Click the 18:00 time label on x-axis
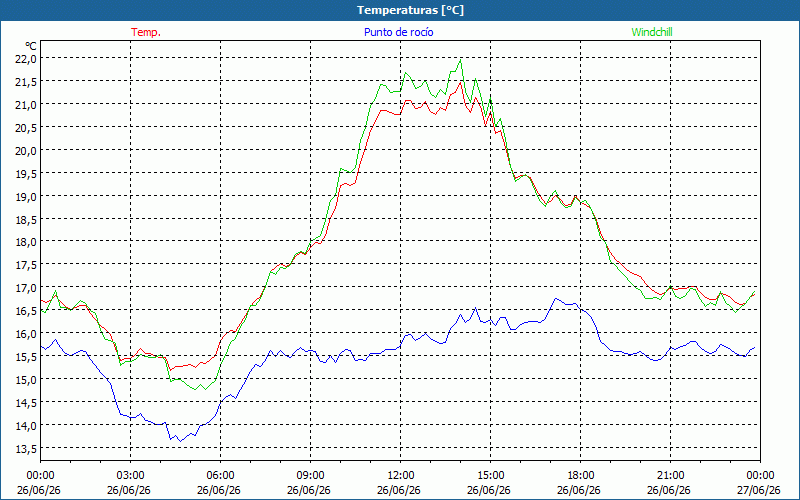Viewport: 800px width, 500px height. [x=581, y=476]
